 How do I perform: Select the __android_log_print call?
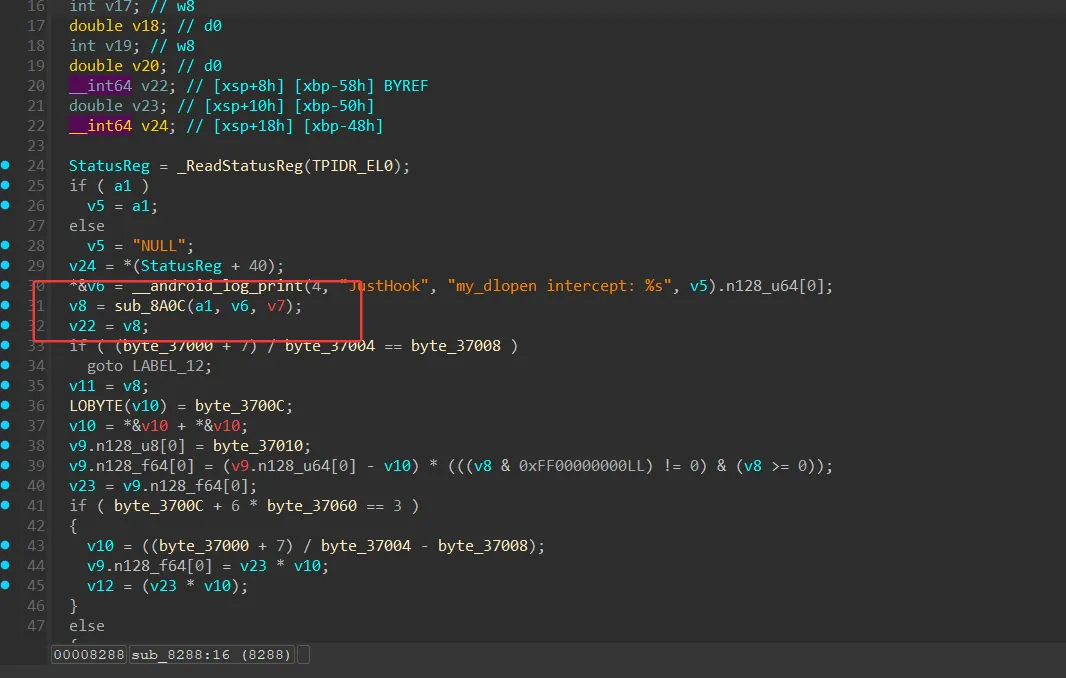[x=217, y=286]
